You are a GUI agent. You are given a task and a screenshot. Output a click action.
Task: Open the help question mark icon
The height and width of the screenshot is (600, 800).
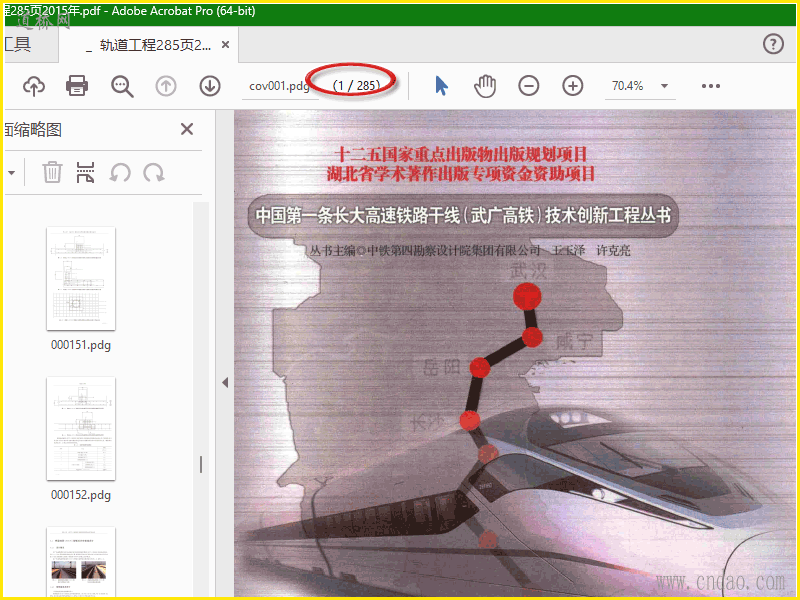[x=773, y=44]
